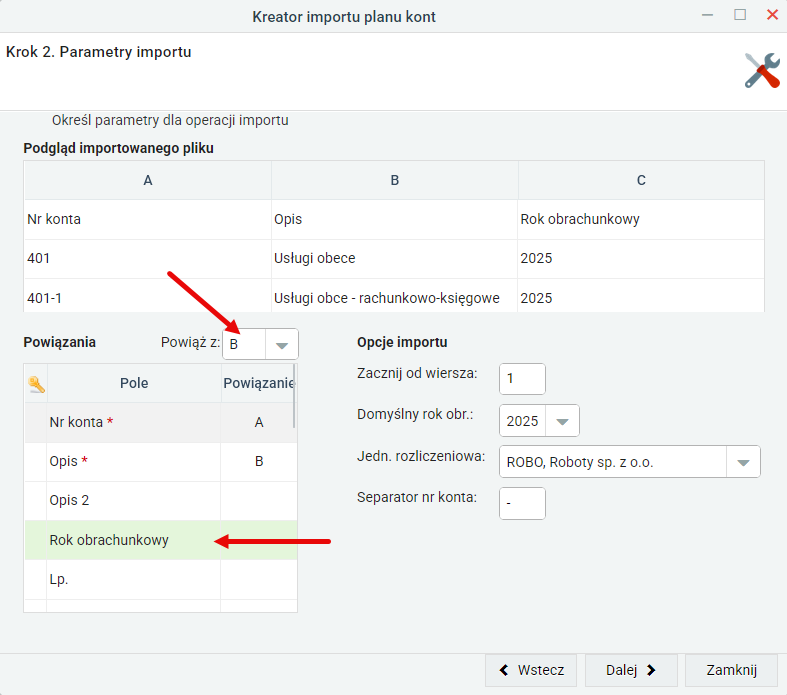The image size is (787, 695).
Task: Click the Pole column header
Action: pos(134,383)
